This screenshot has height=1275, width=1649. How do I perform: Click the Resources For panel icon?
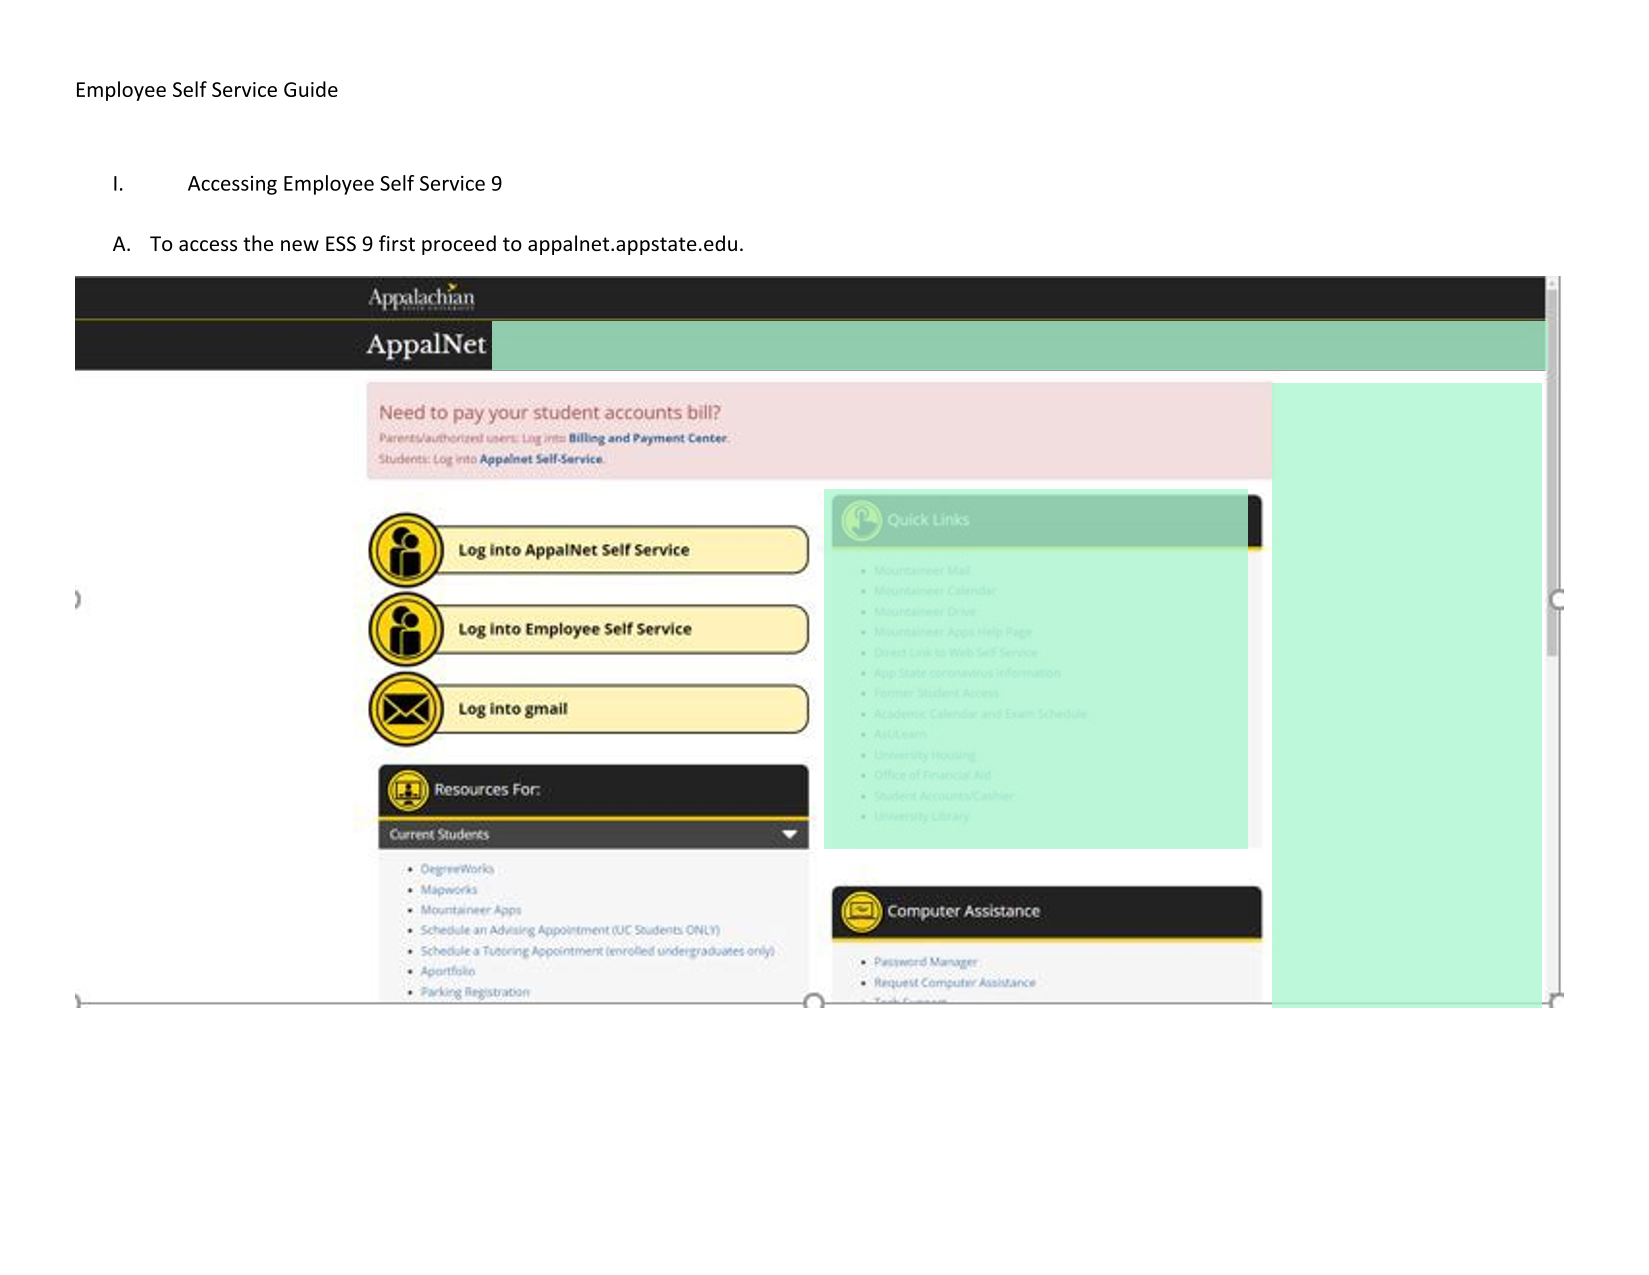[x=408, y=790]
